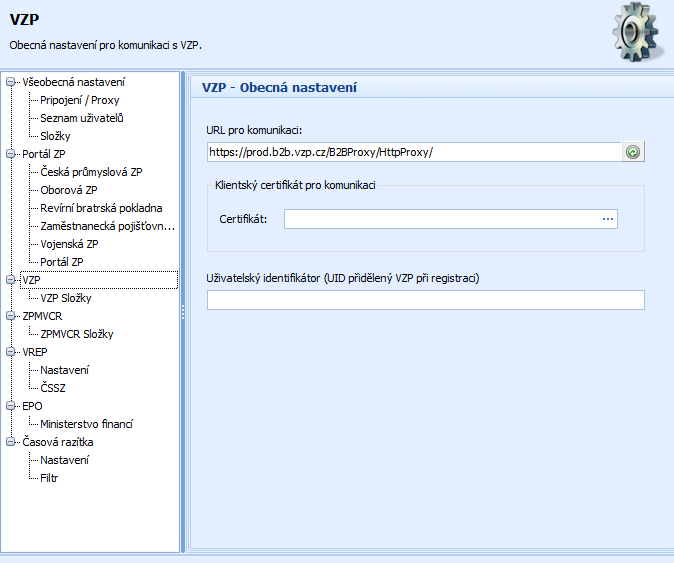Select the VZP tree item

[x=99, y=280]
